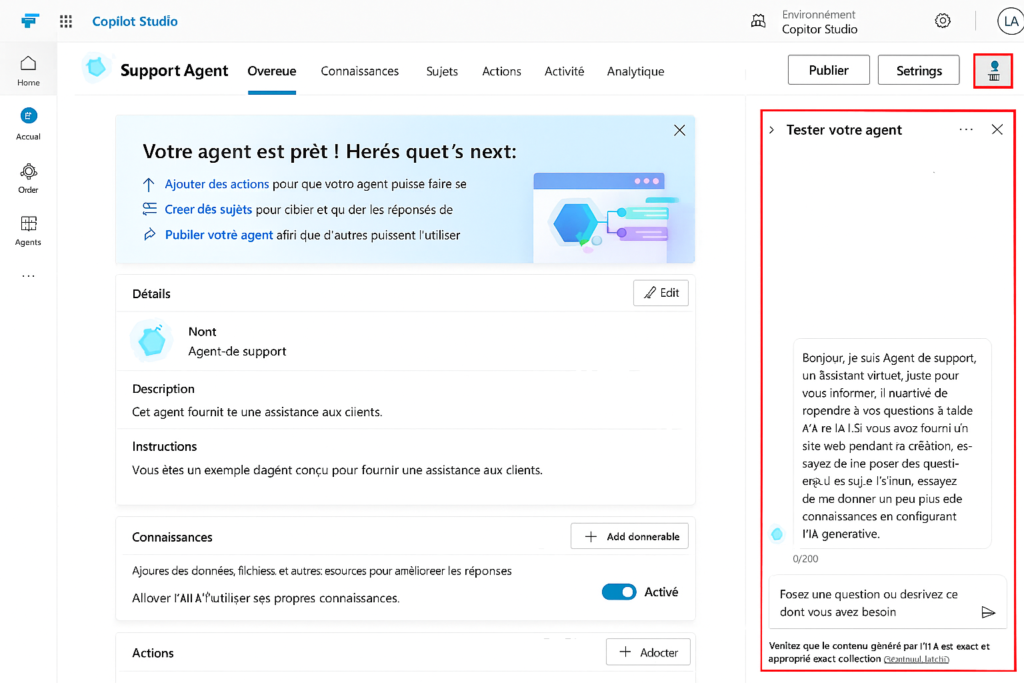Open the LA account avatar
This screenshot has height=683, width=1024.
pos(1009,21)
